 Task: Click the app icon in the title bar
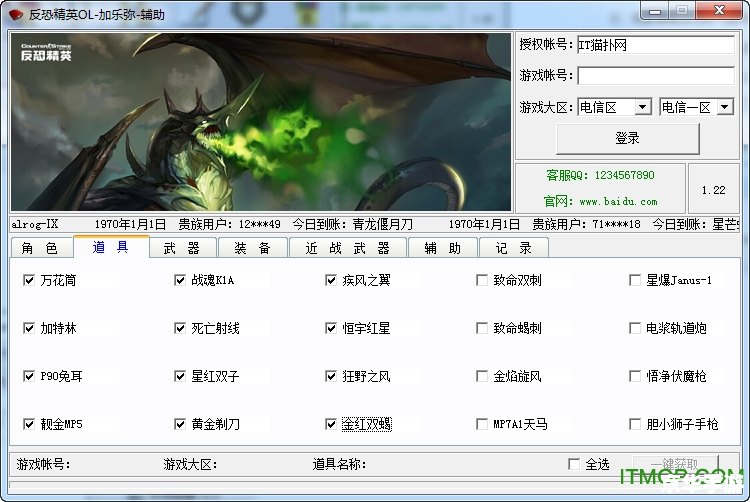pos(16,14)
